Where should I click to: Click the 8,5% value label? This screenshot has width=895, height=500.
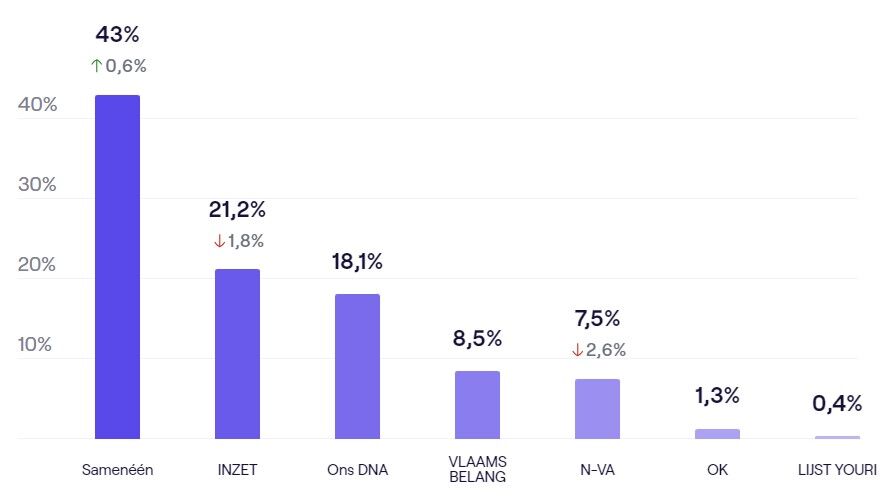click(477, 338)
